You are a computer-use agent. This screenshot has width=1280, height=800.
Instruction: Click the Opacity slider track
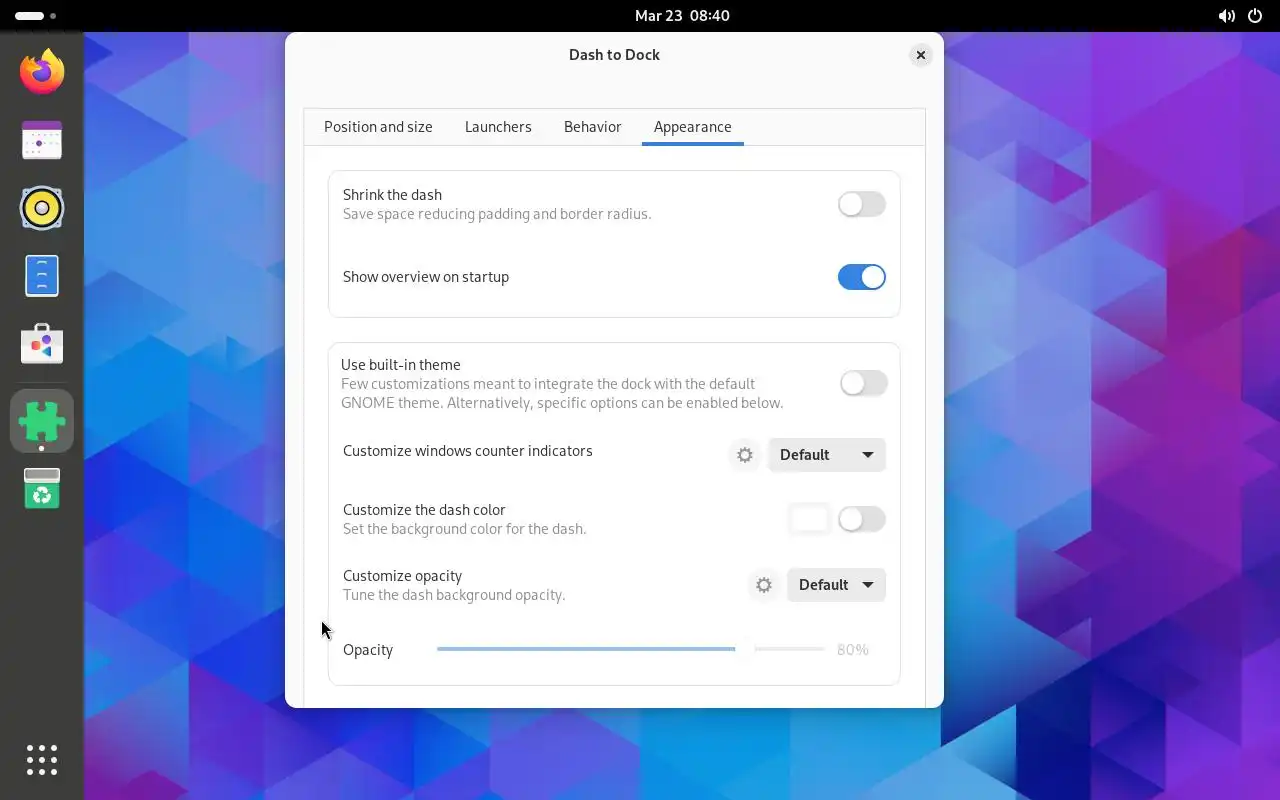pyautogui.click(x=630, y=649)
